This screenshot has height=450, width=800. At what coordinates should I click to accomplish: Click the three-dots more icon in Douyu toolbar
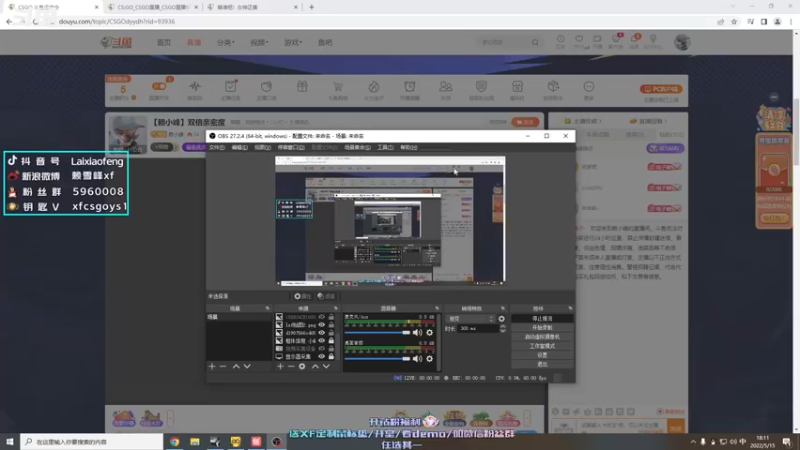coord(588,87)
